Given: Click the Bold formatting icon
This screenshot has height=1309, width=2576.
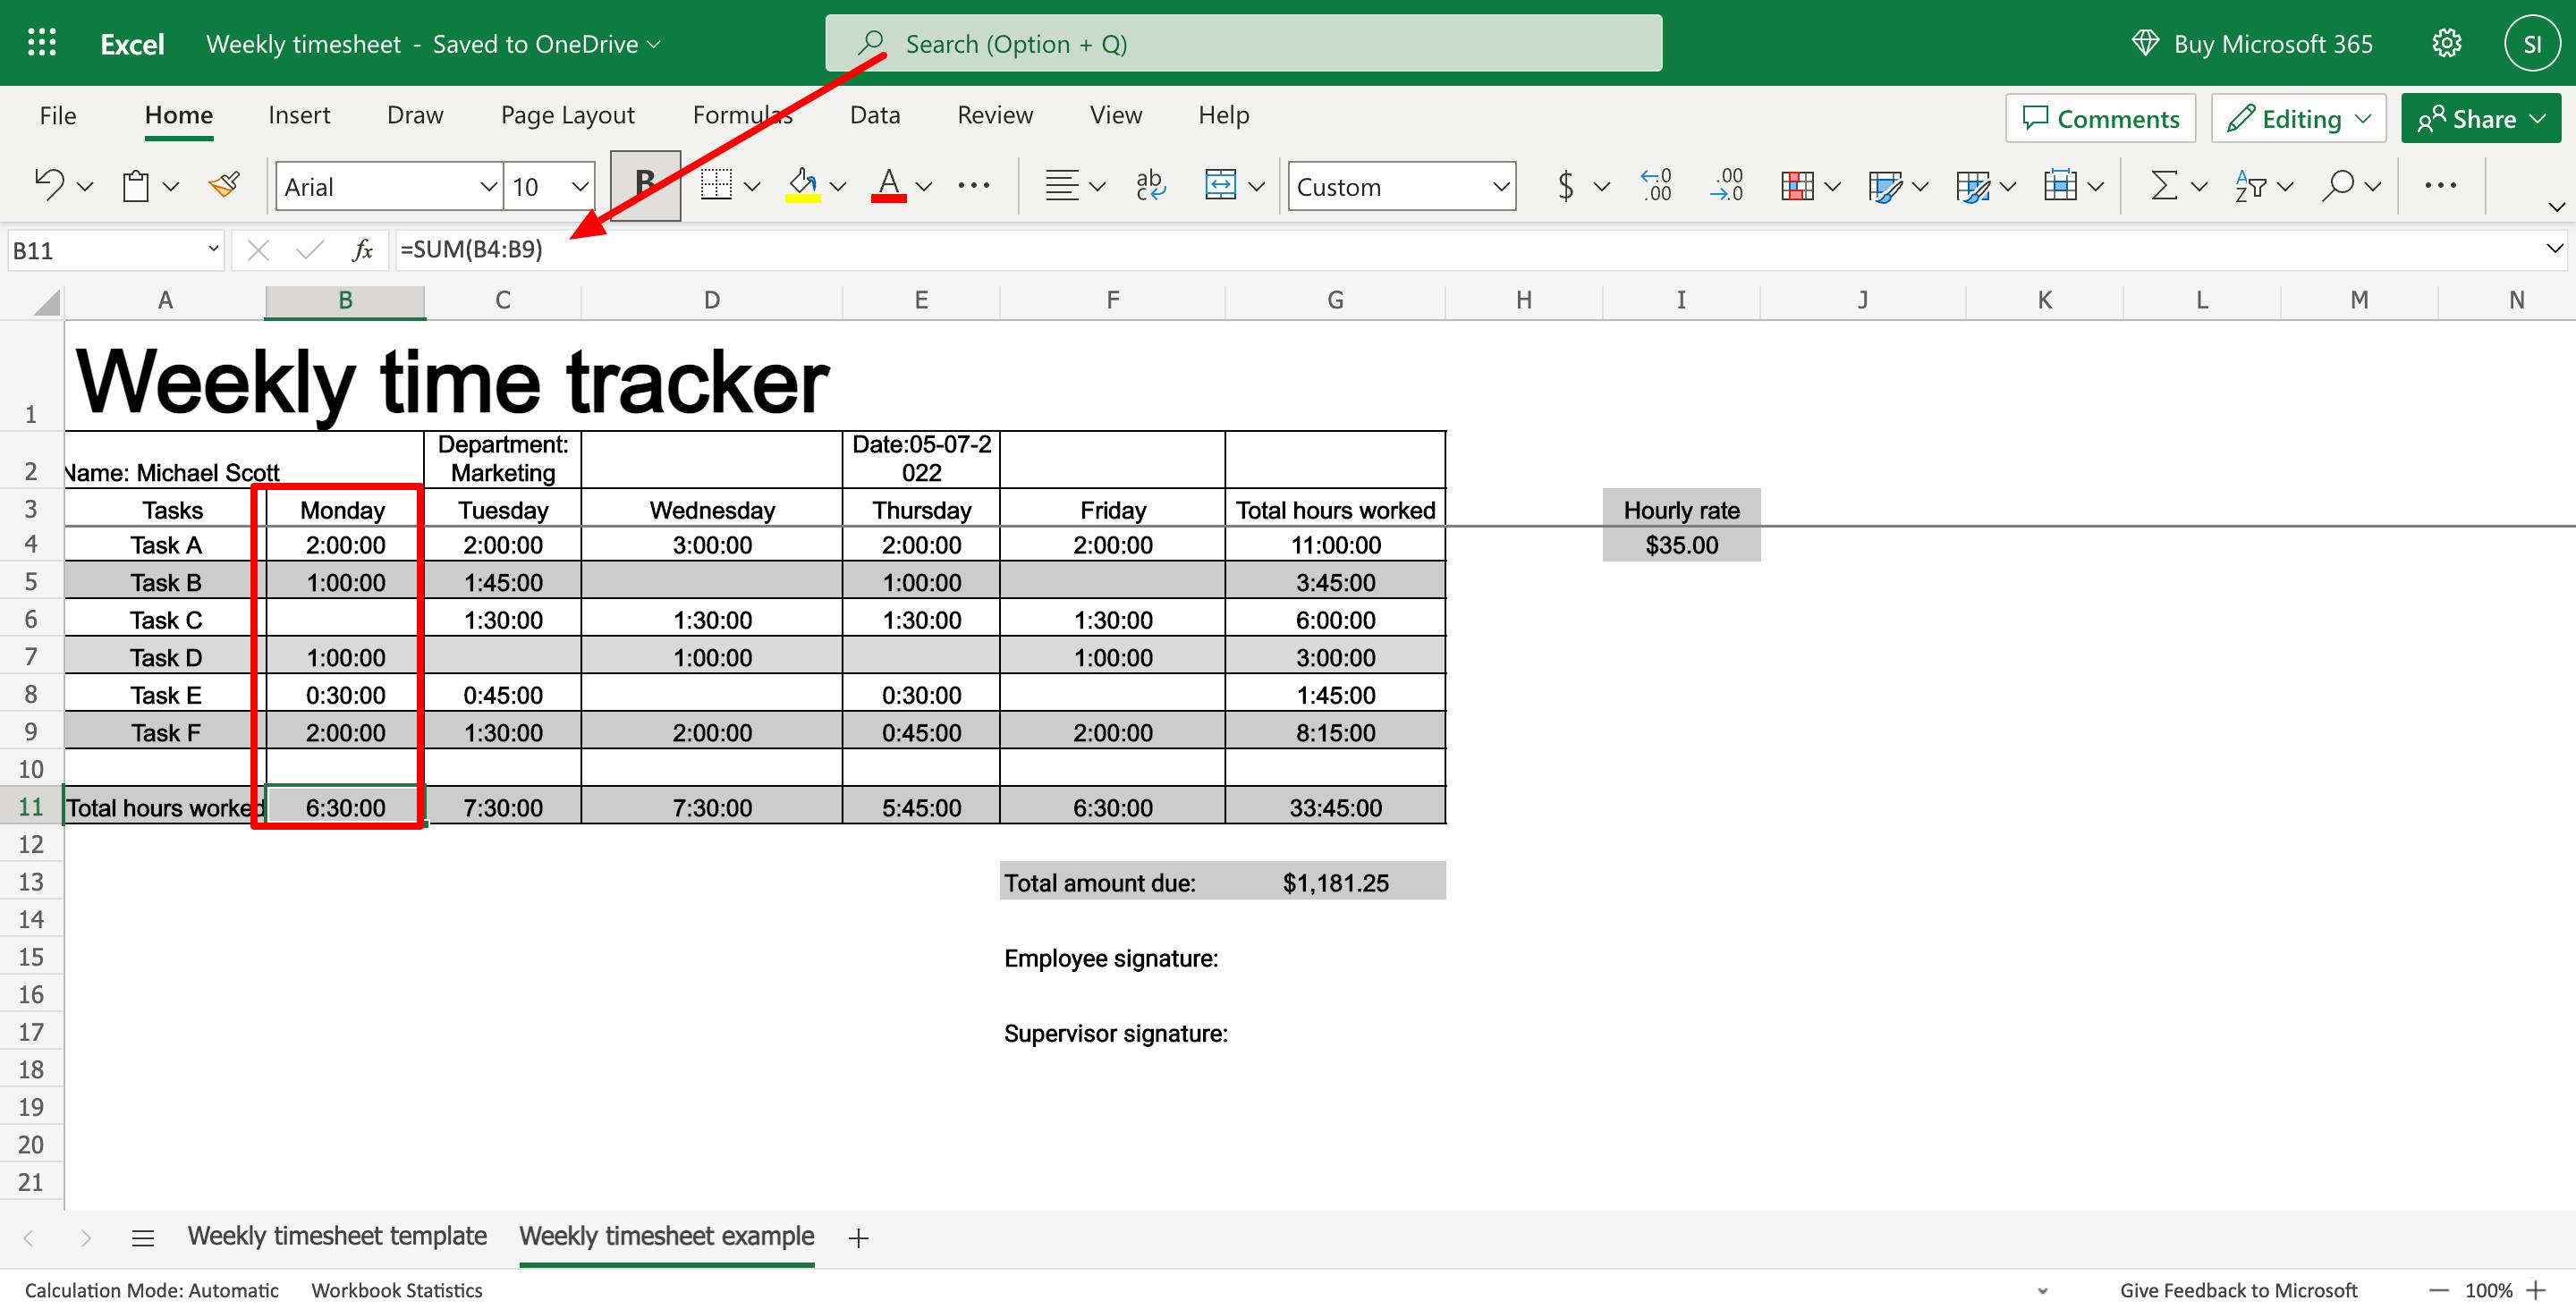Looking at the screenshot, I should coord(644,183).
